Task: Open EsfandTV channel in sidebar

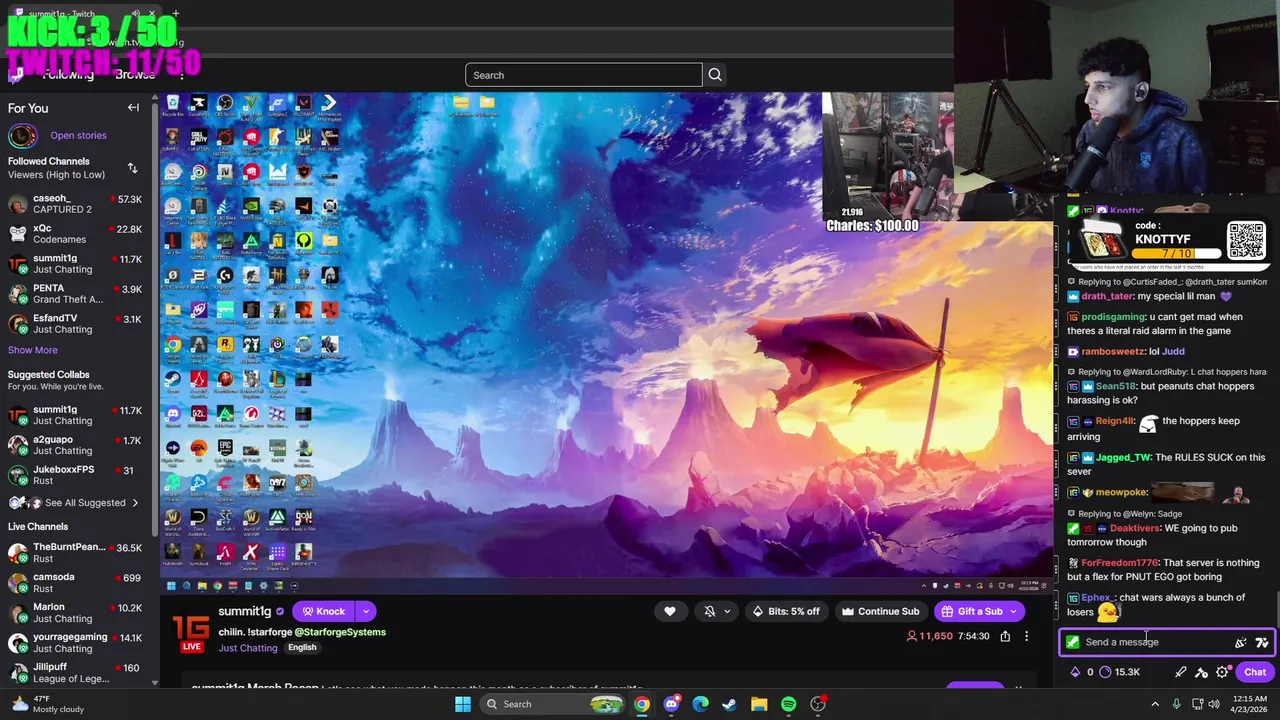Action: tap(75, 324)
